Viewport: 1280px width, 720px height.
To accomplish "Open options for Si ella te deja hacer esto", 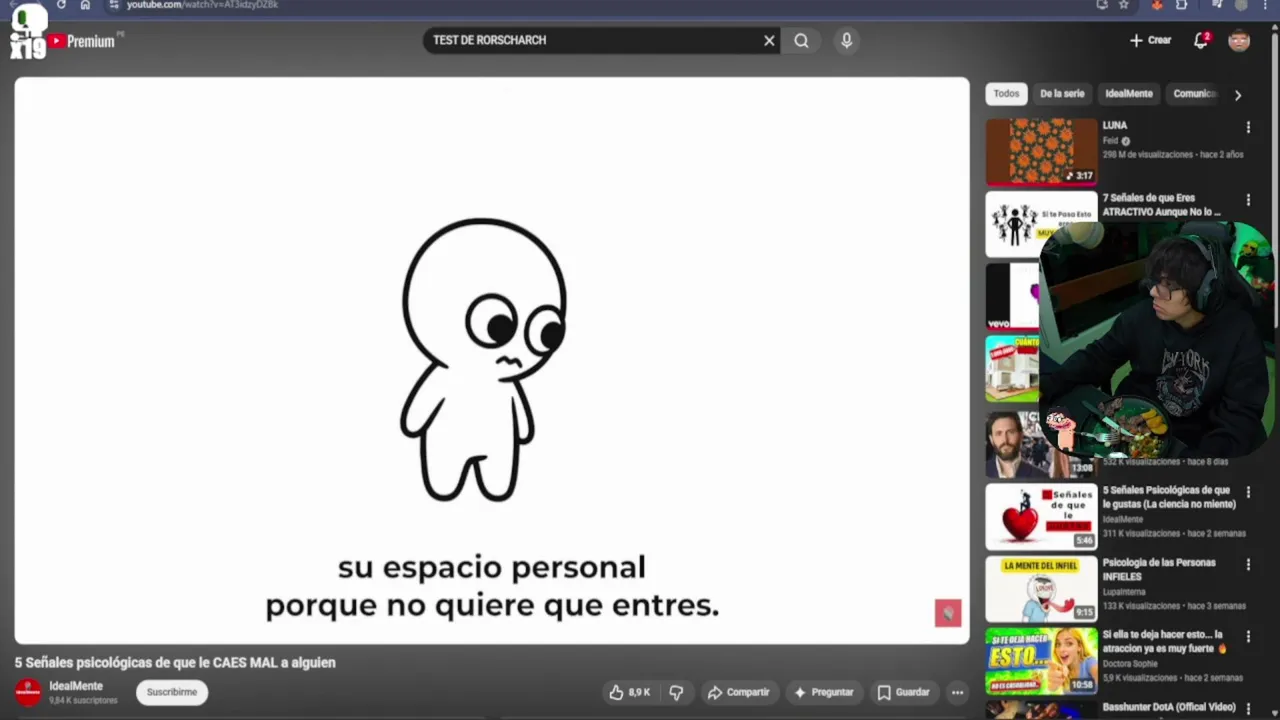I will tap(1248, 637).
